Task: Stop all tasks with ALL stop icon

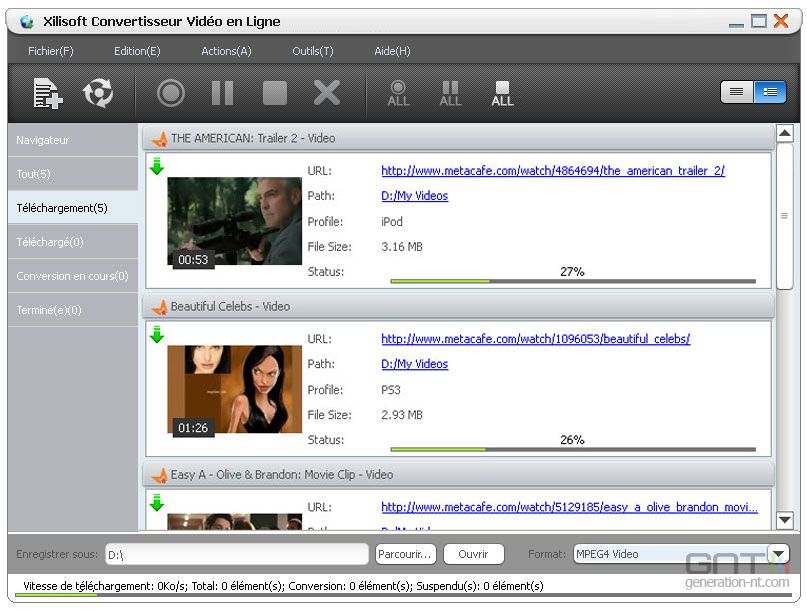Action: pos(502,94)
